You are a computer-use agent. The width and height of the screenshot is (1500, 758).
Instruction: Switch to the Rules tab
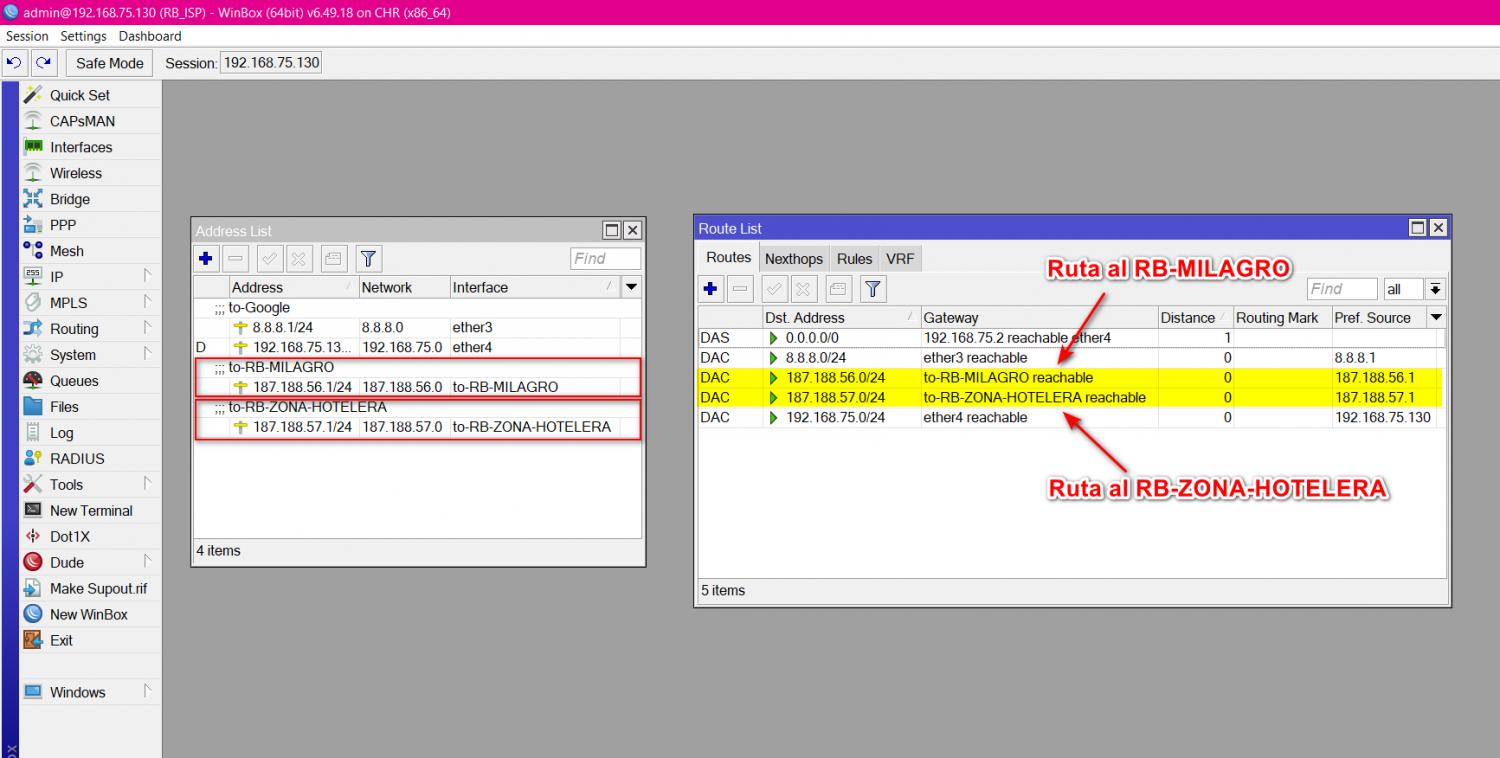coord(854,259)
